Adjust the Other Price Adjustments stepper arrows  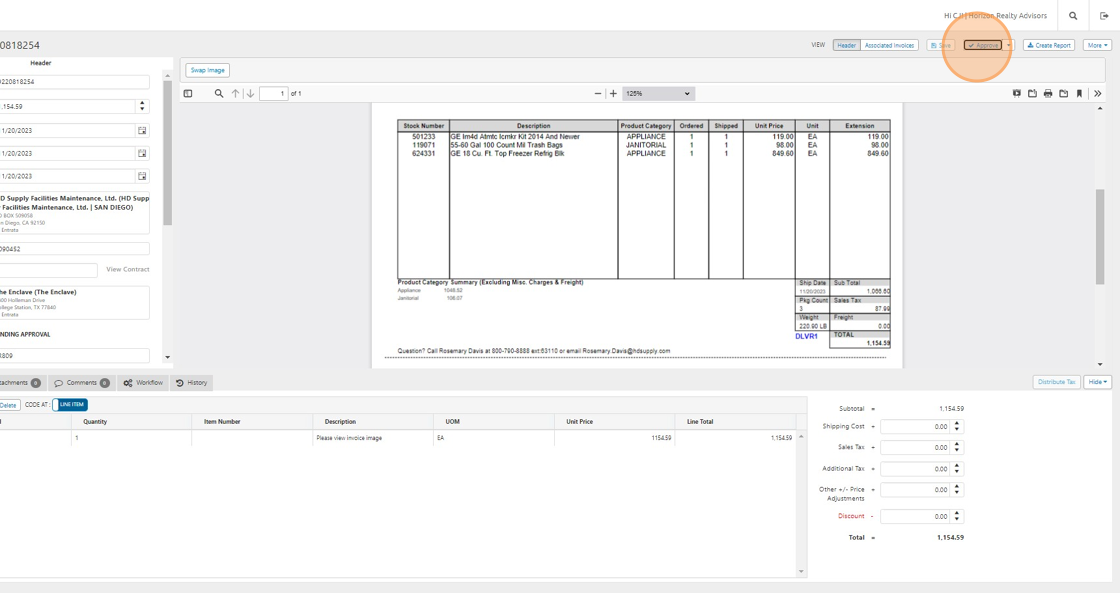coord(957,489)
